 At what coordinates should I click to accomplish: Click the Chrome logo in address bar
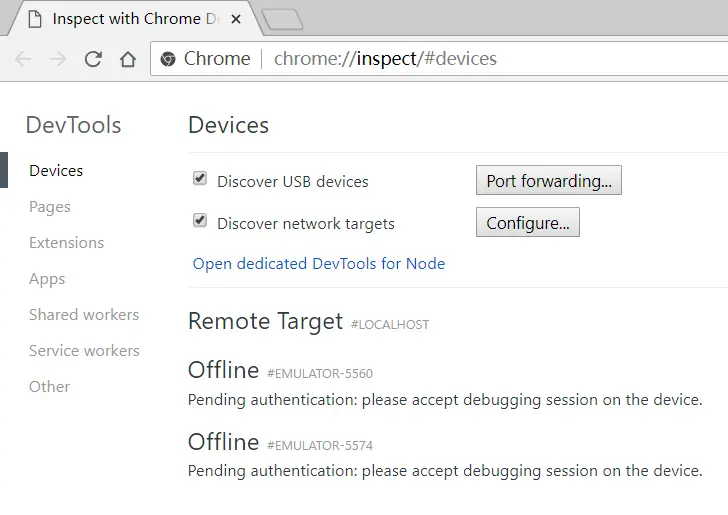[x=168, y=59]
